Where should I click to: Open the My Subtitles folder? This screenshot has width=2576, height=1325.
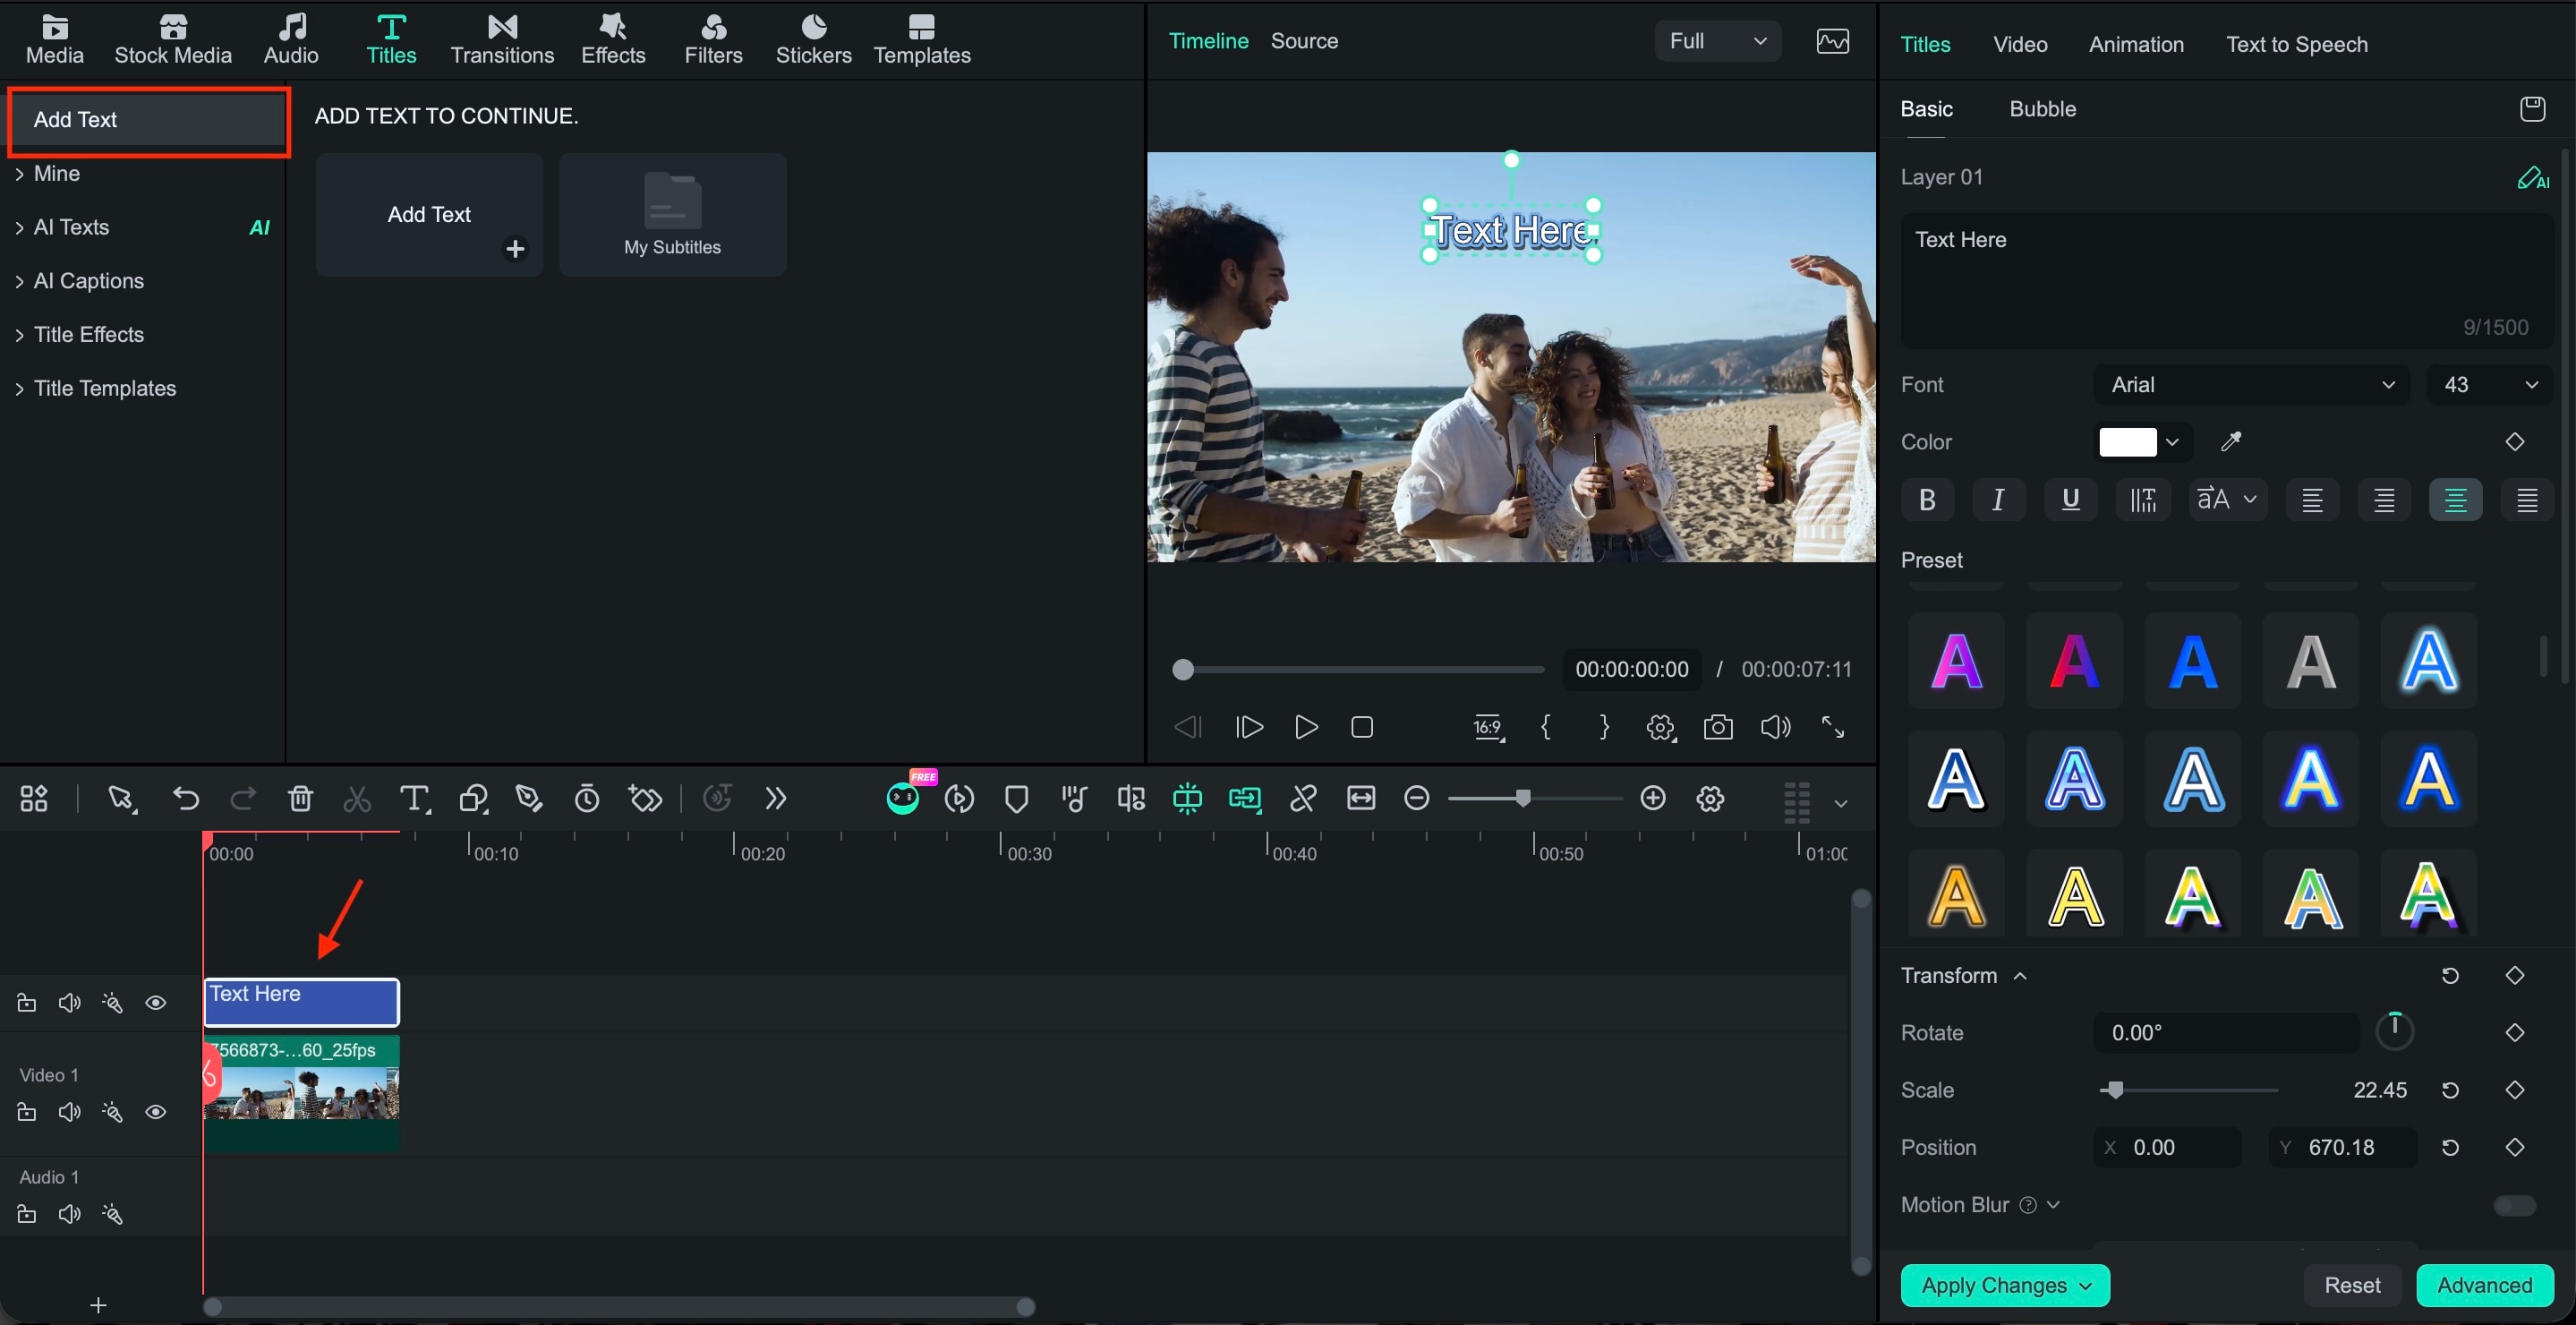pyautogui.click(x=672, y=214)
